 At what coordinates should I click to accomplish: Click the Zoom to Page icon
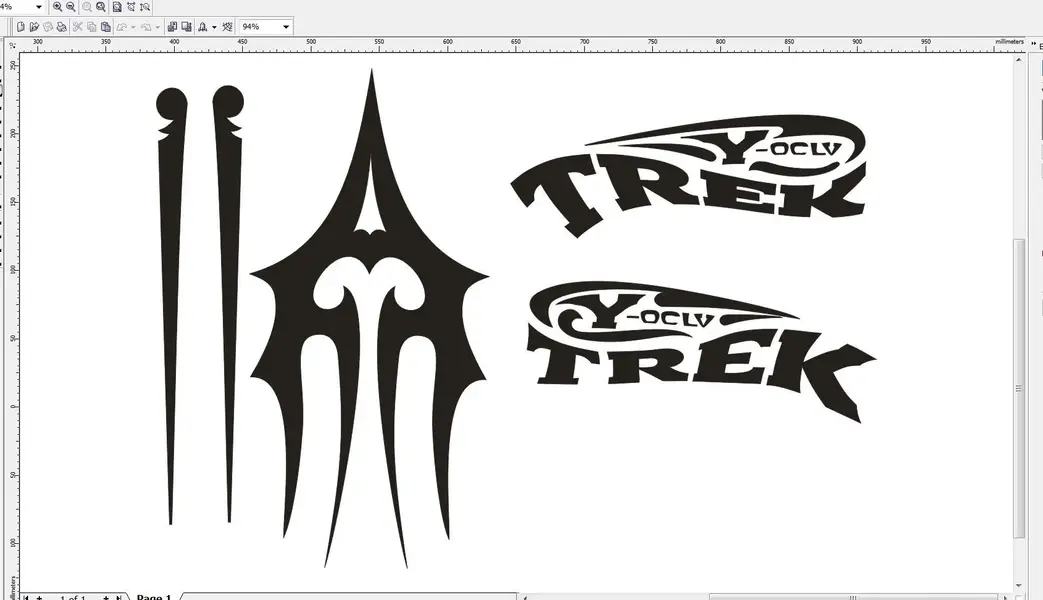[117, 7]
